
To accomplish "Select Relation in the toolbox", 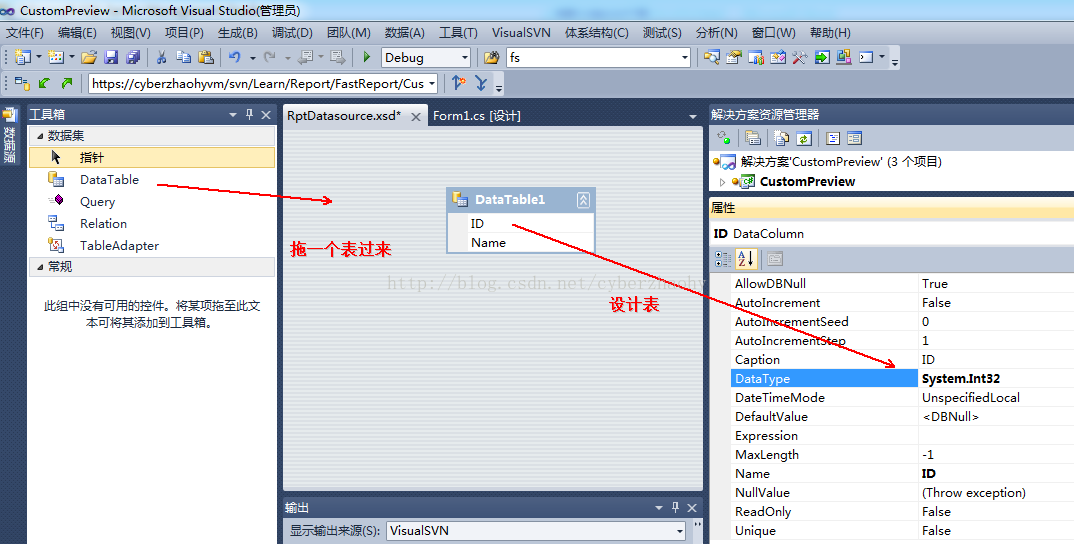I will (152, 223).
